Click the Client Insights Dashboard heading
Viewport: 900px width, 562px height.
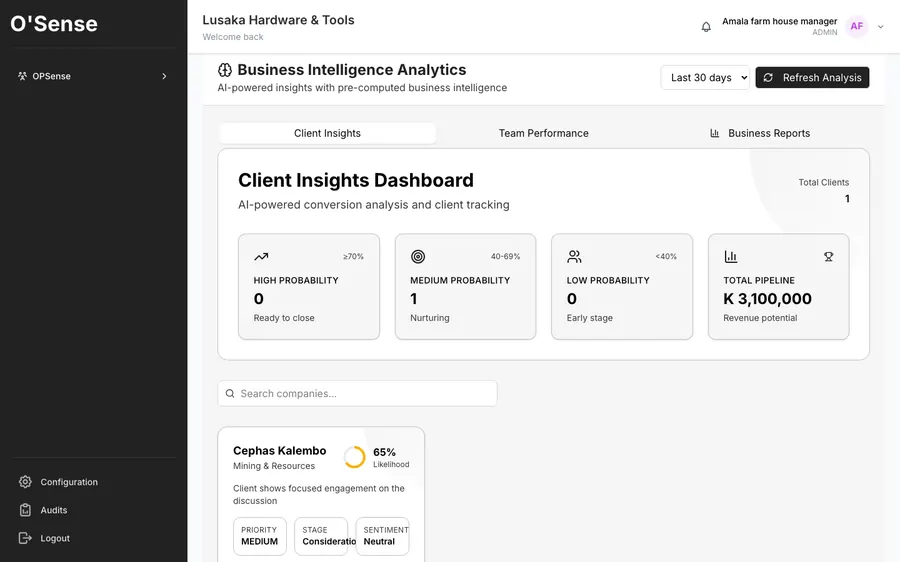(356, 180)
